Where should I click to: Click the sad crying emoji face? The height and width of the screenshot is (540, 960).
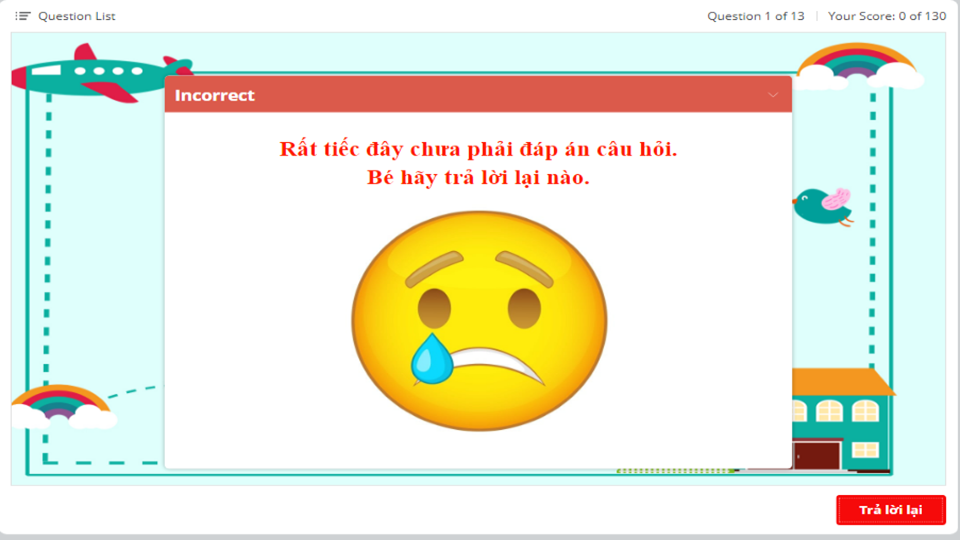pyautogui.click(x=479, y=322)
